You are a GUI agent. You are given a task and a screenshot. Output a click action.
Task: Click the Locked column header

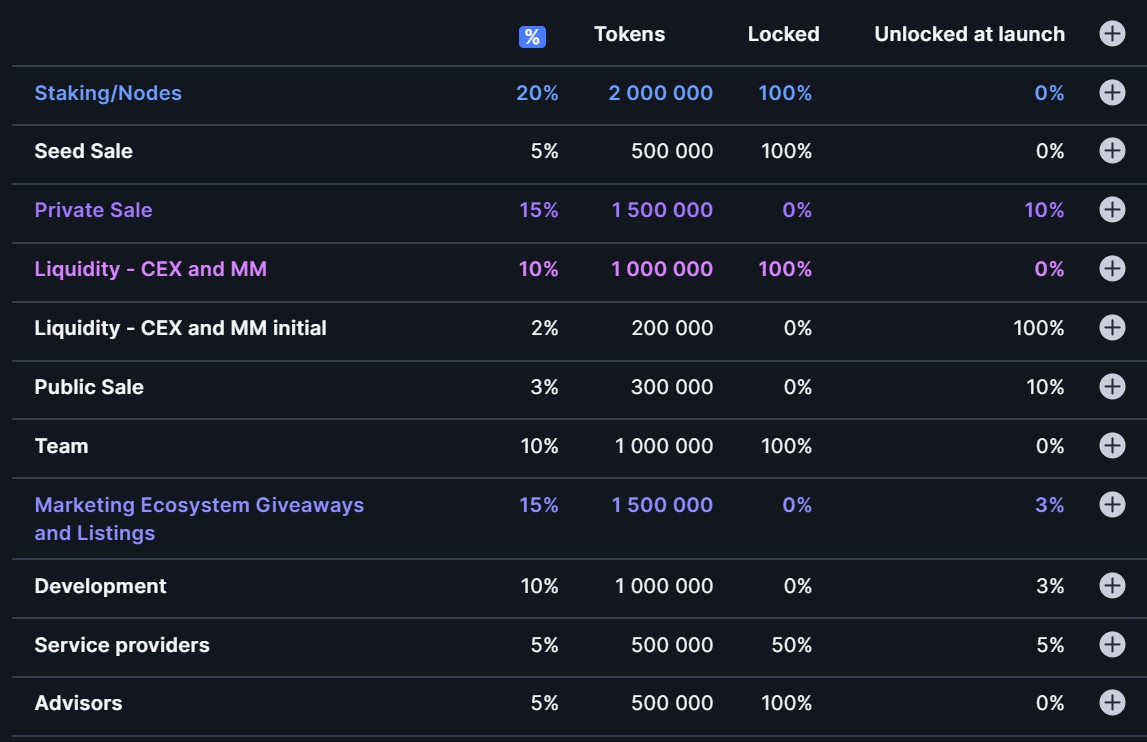(785, 33)
